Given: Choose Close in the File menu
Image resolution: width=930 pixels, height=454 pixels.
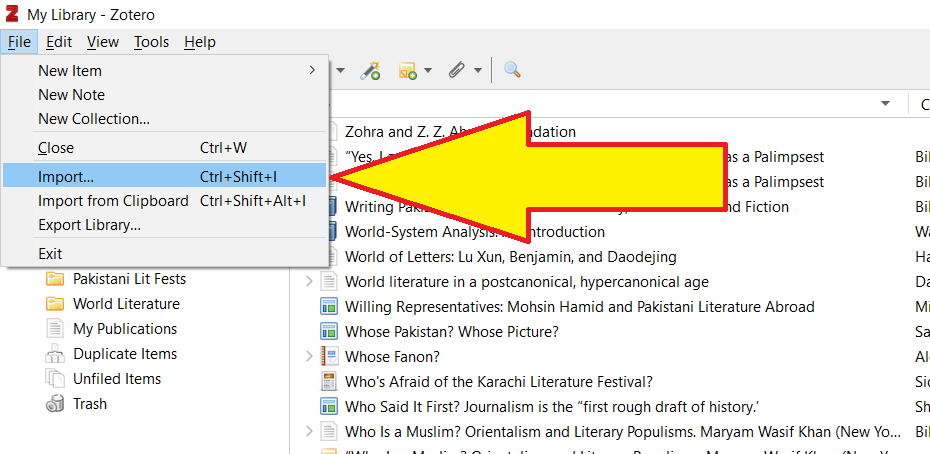Looking at the screenshot, I should [x=165, y=148].
